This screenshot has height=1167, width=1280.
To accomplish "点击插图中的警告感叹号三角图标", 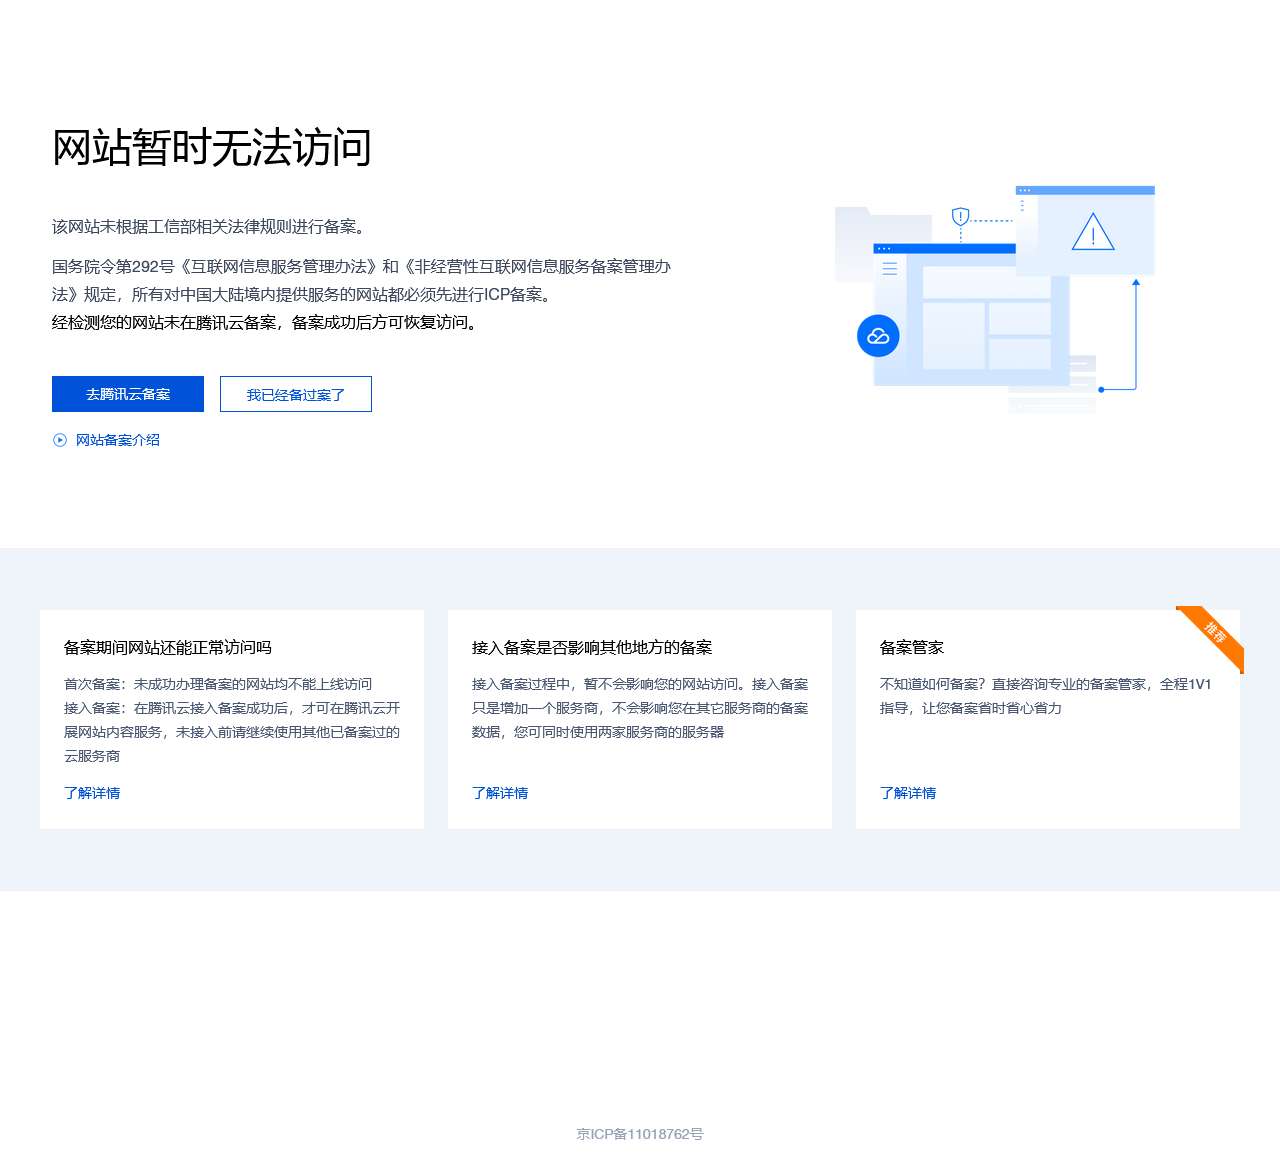I will (x=1093, y=234).
